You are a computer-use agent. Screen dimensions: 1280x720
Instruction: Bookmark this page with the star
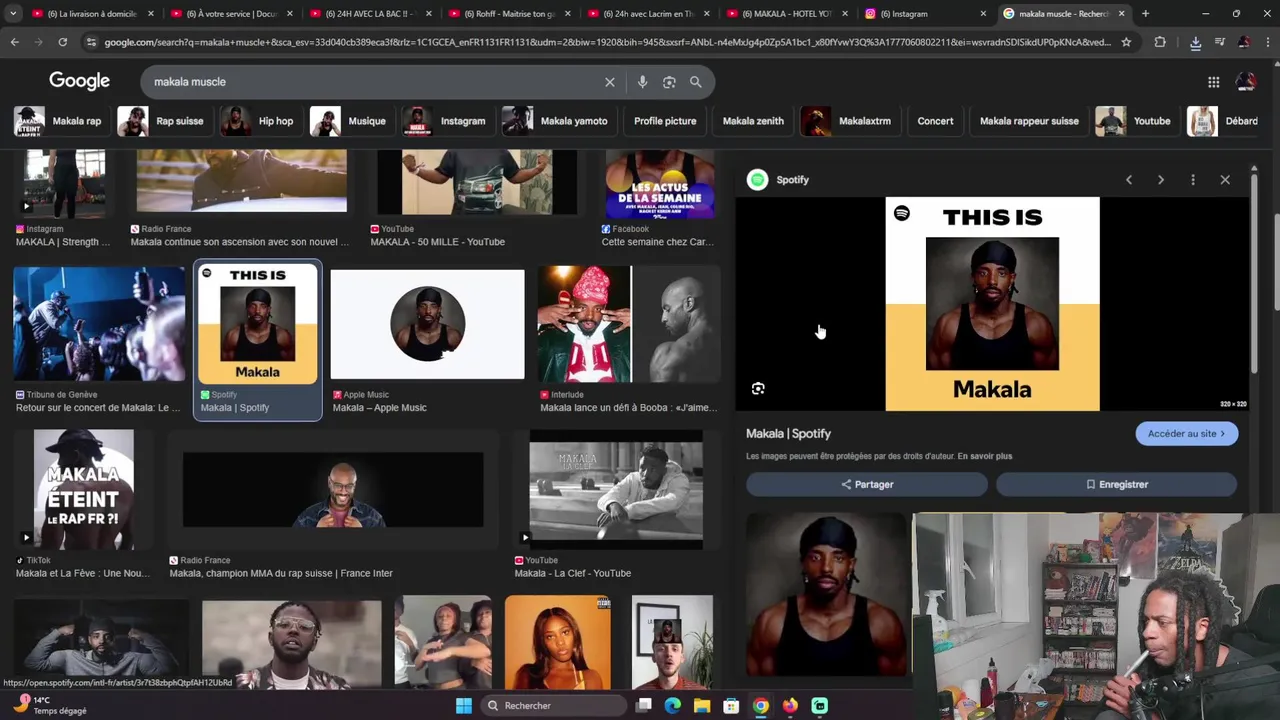(1126, 42)
